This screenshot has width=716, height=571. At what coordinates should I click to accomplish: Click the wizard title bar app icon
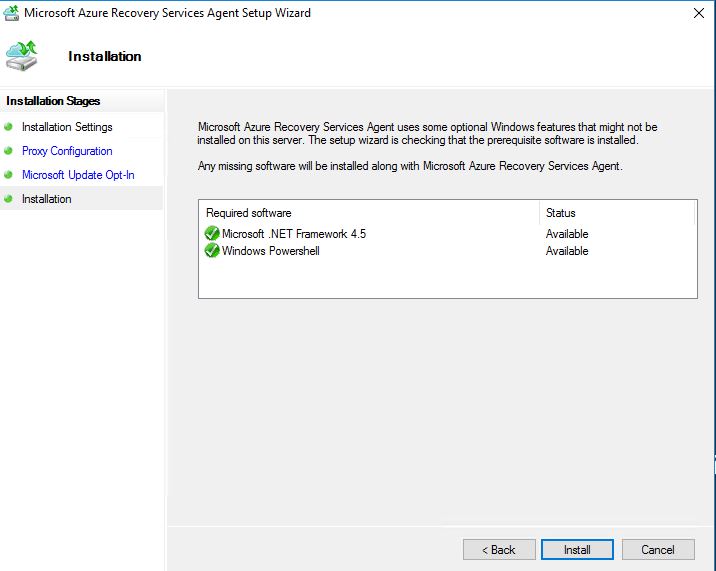coord(11,13)
